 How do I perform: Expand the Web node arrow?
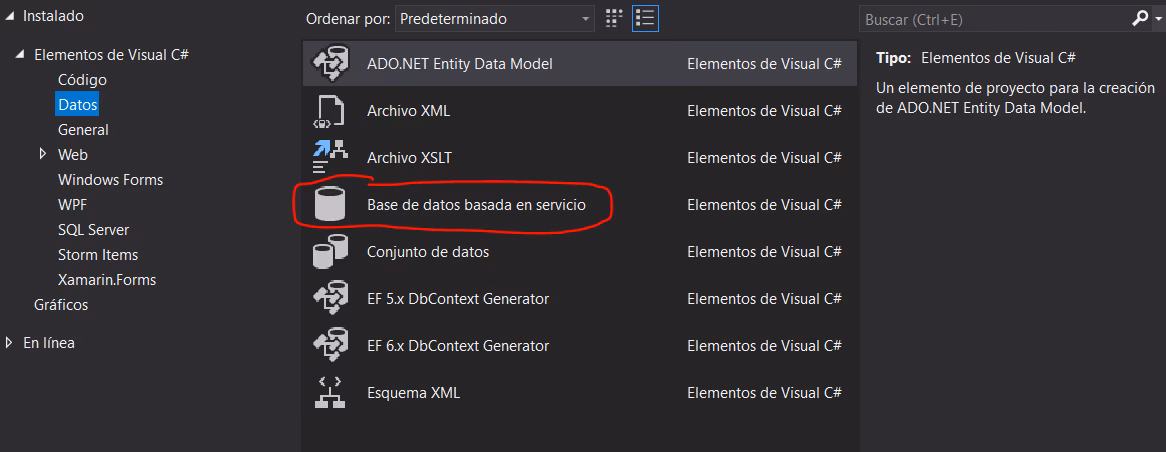pos(43,155)
